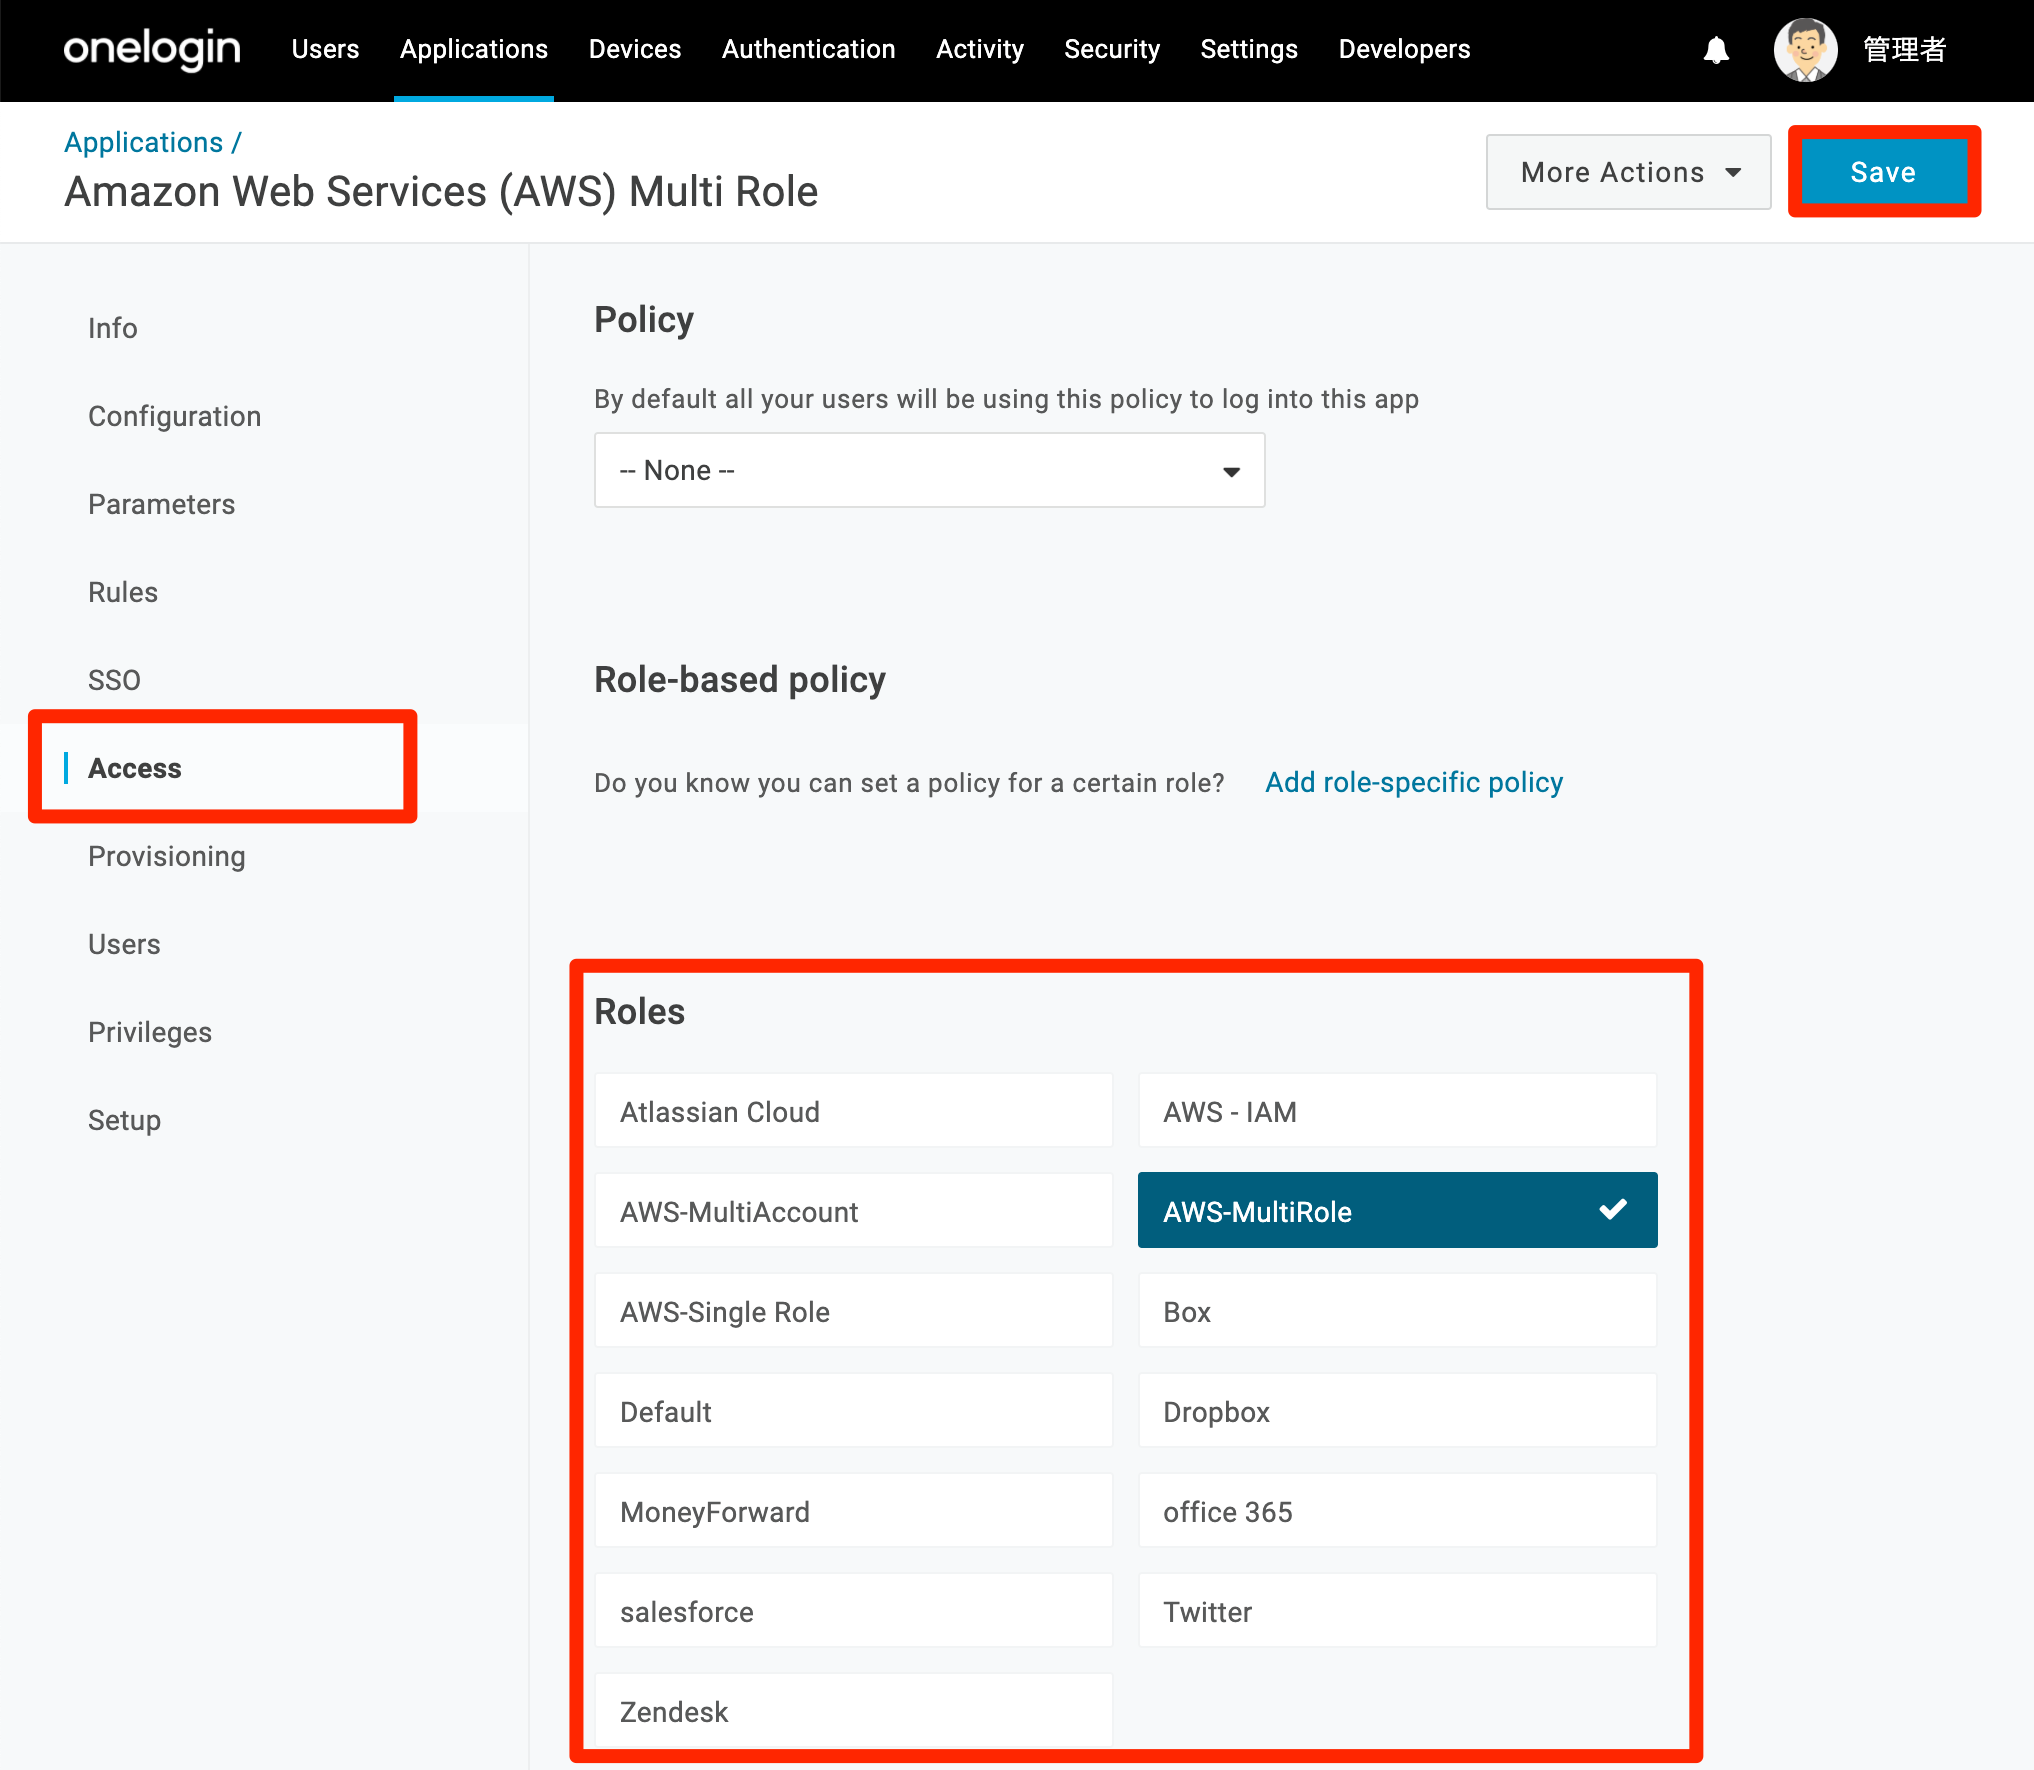Deselect the AWS-MultiRole role

(x=1397, y=1211)
